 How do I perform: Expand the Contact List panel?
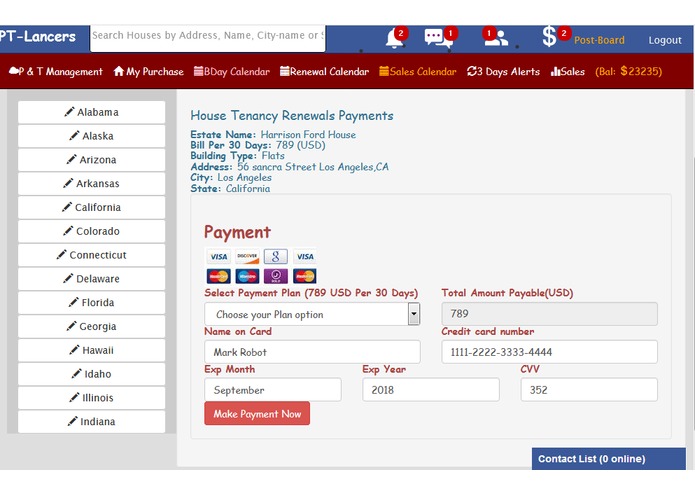(x=609, y=459)
